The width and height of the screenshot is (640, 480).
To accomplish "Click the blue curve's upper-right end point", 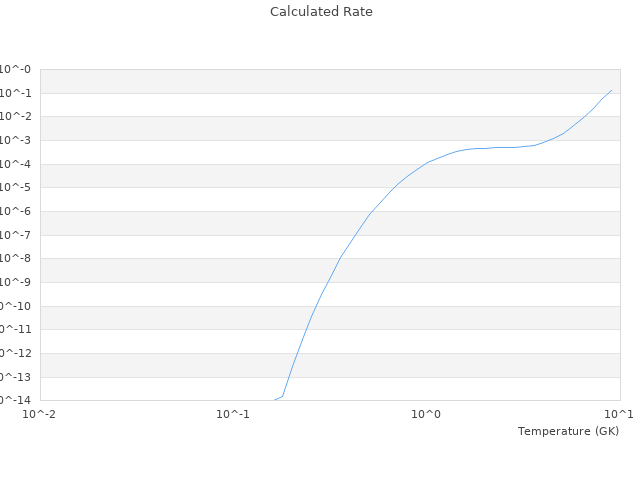I will (x=611, y=90).
